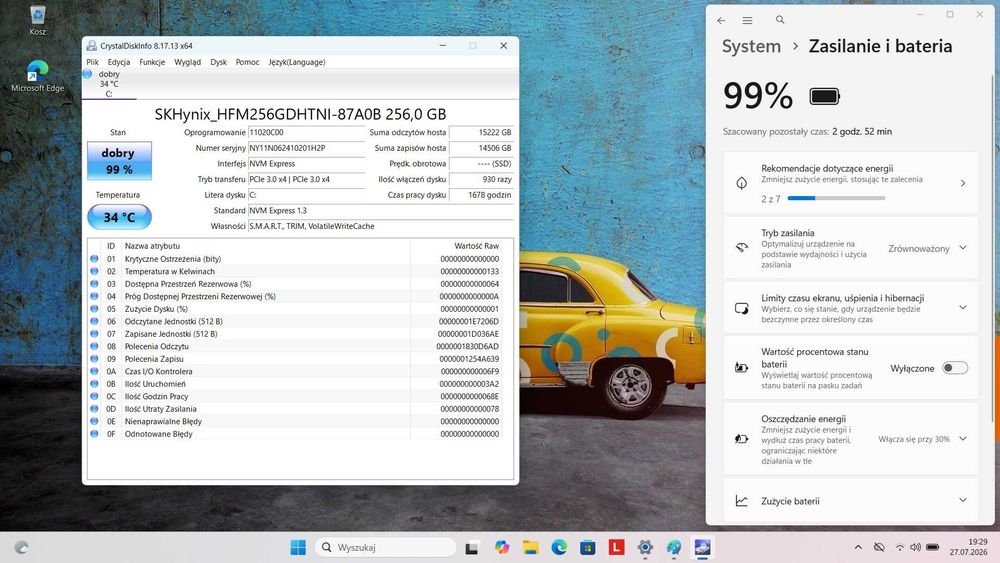Click the 2 z 7 recommendations progress bar
Screen dimensions: 1000x563
pyautogui.click(x=836, y=198)
